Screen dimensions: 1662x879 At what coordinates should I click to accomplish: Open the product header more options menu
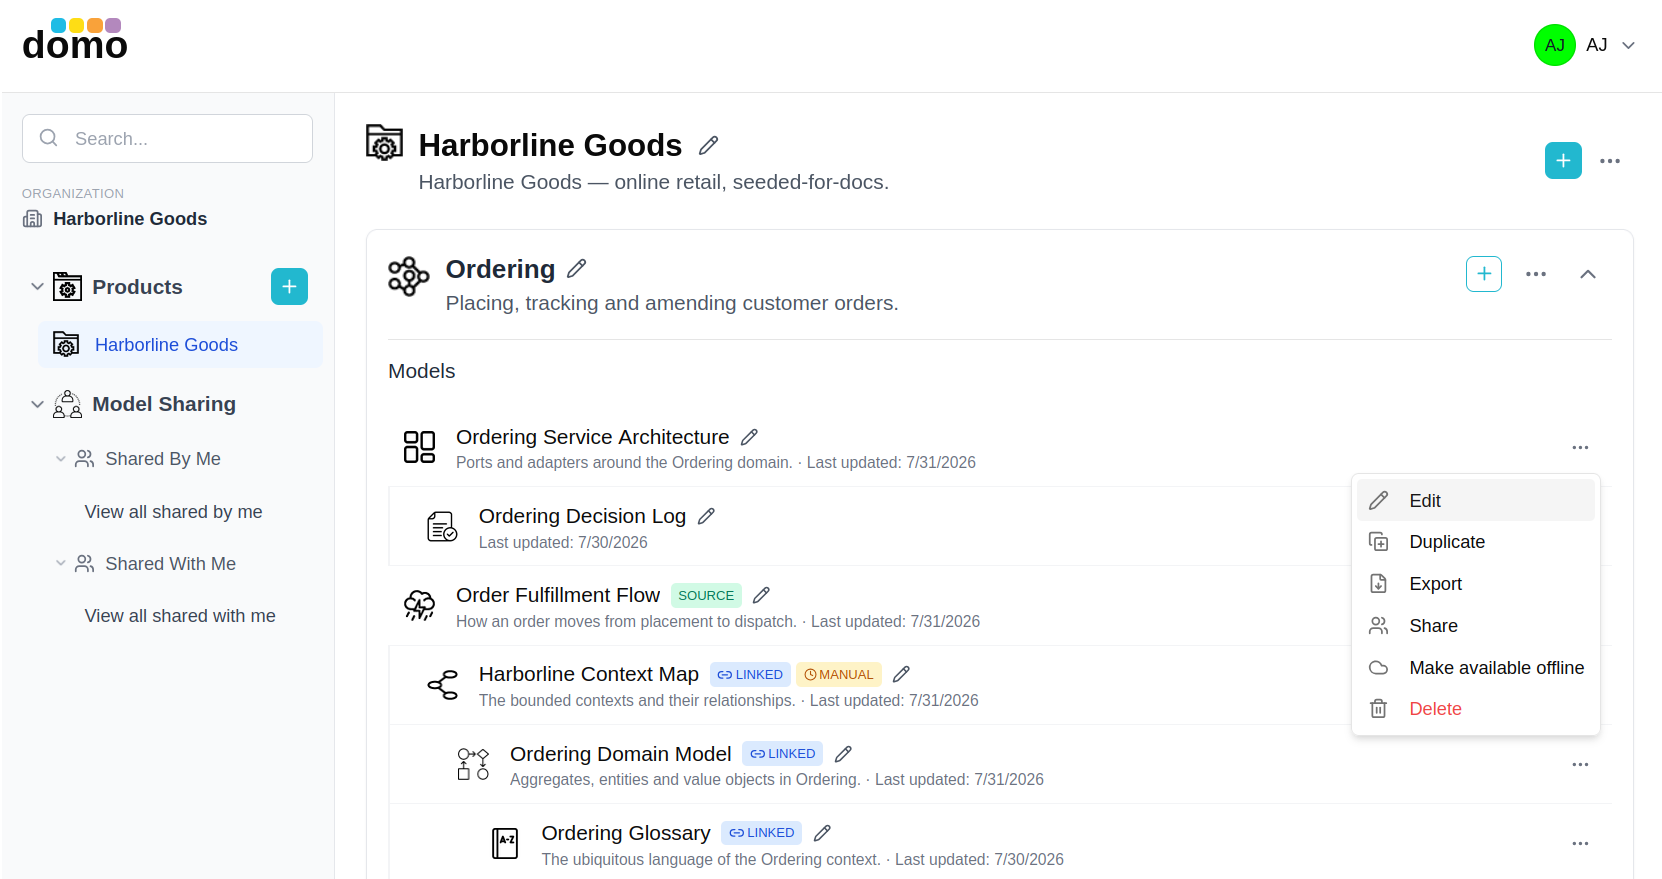pos(1610,161)
